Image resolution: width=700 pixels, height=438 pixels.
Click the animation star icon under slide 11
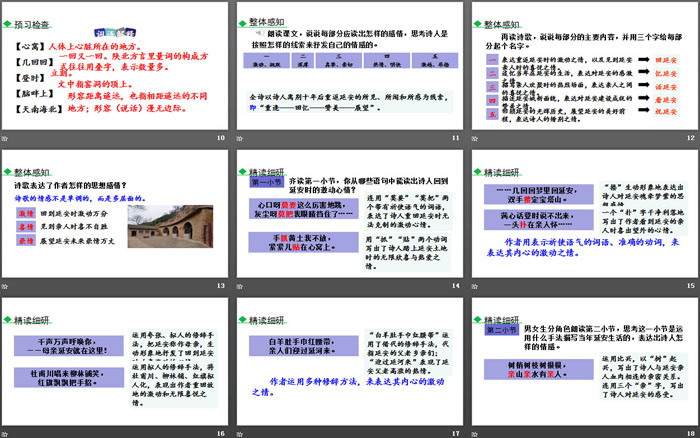pyautogui.click(x=240, y=138)
